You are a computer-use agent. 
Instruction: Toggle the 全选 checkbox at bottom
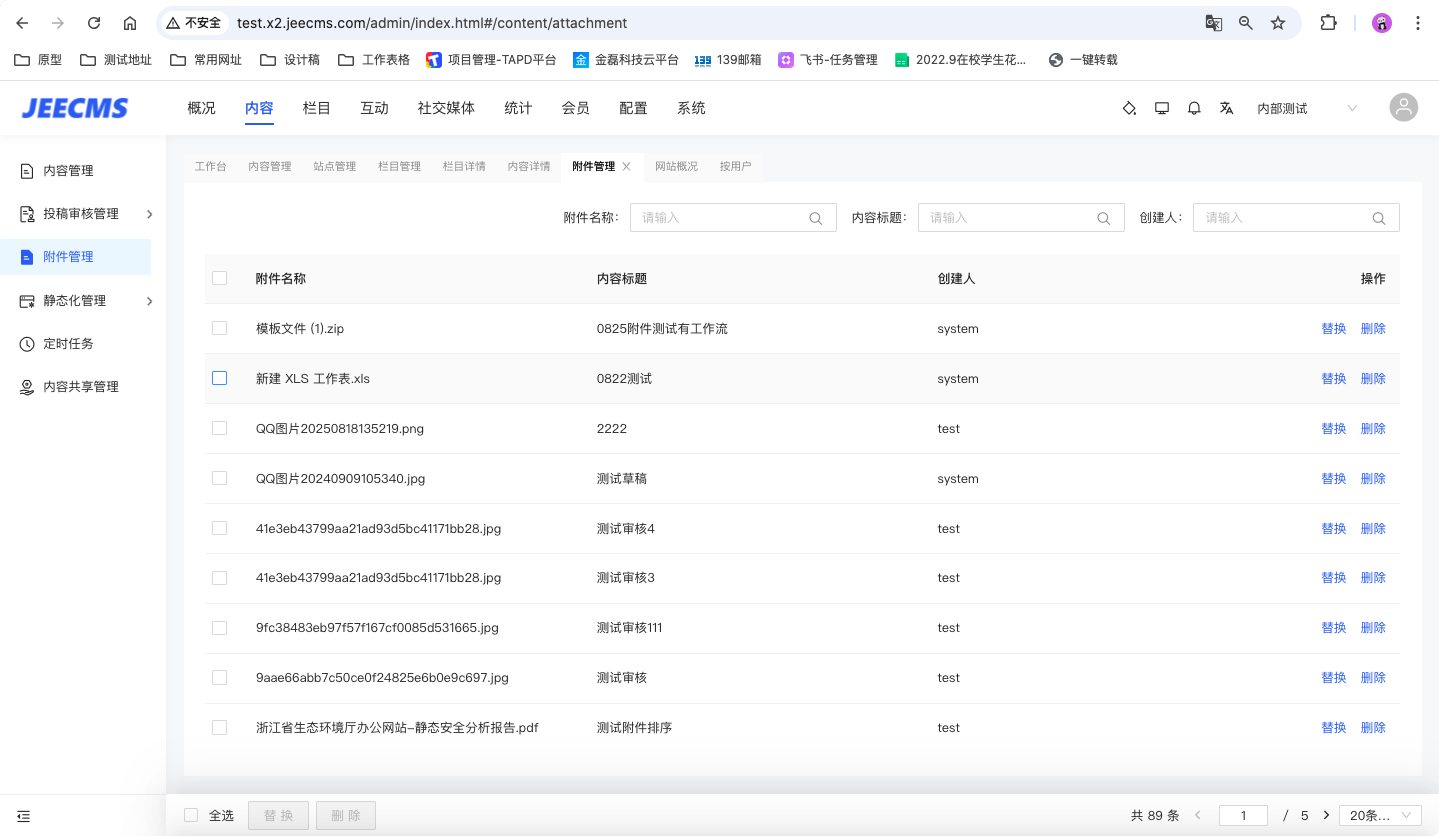point(191,815)
